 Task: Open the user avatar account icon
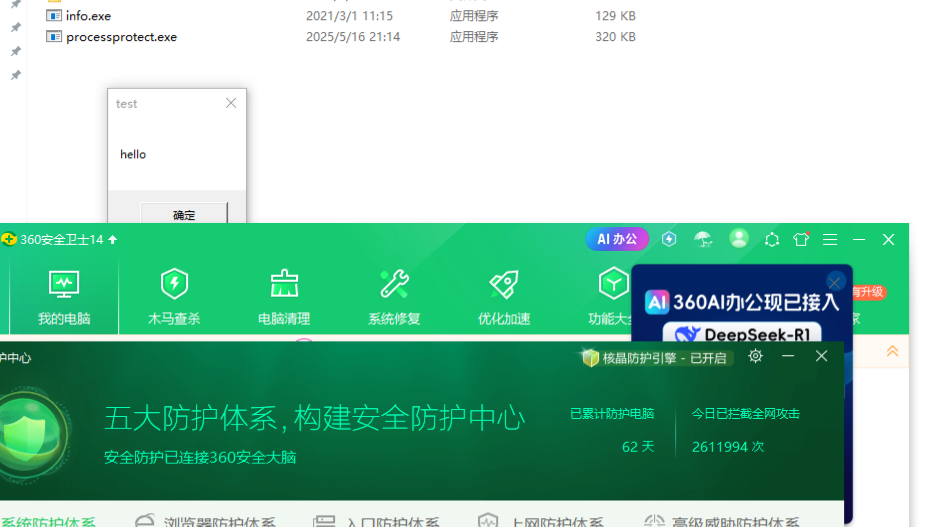(x=739, y=239)
